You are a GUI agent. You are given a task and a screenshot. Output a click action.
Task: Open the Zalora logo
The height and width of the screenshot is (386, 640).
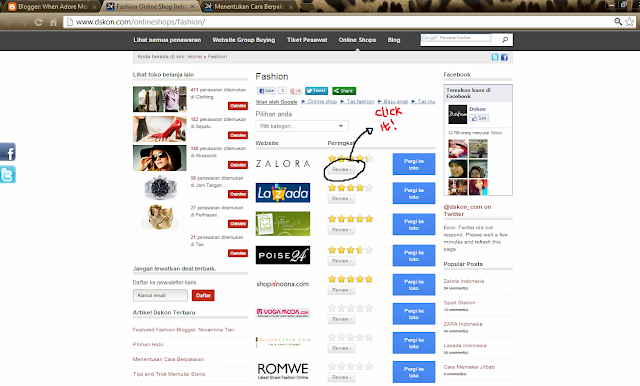(283, 164)
